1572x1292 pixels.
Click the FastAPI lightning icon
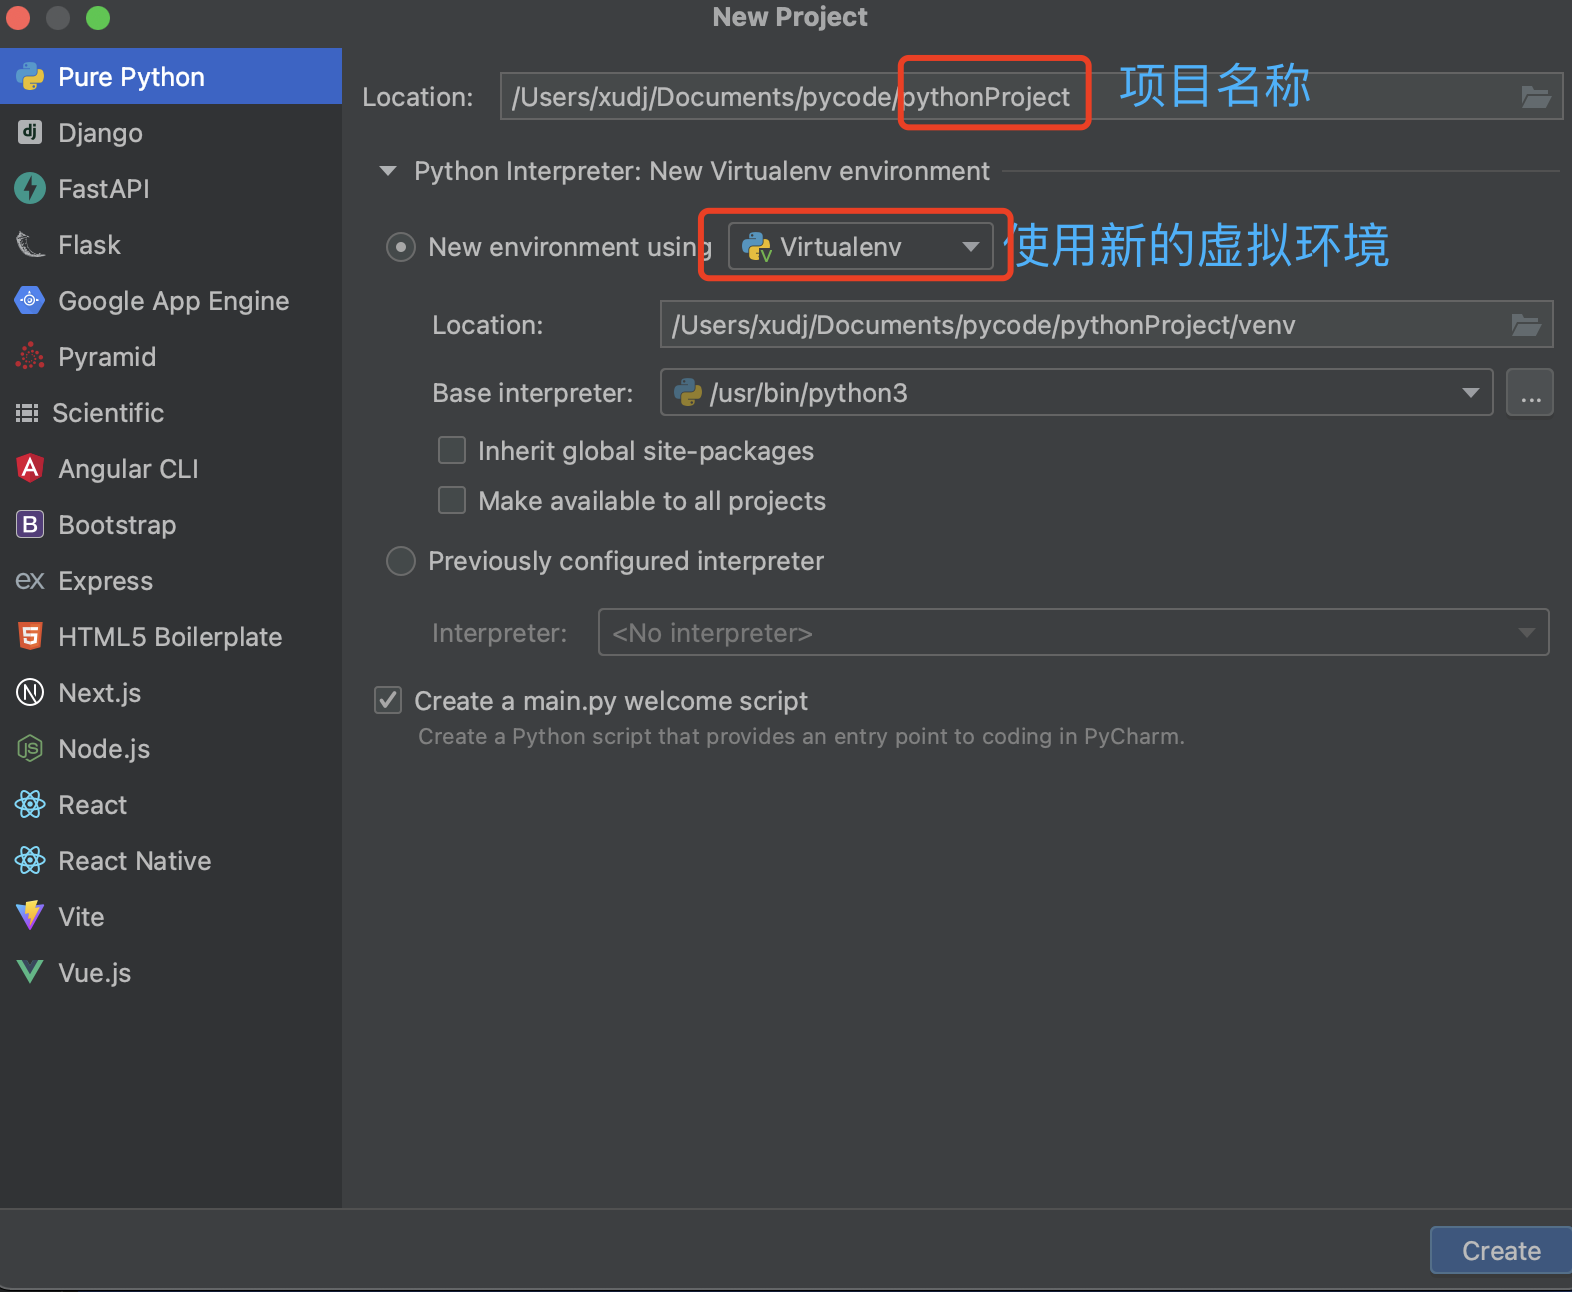[30, 188]
